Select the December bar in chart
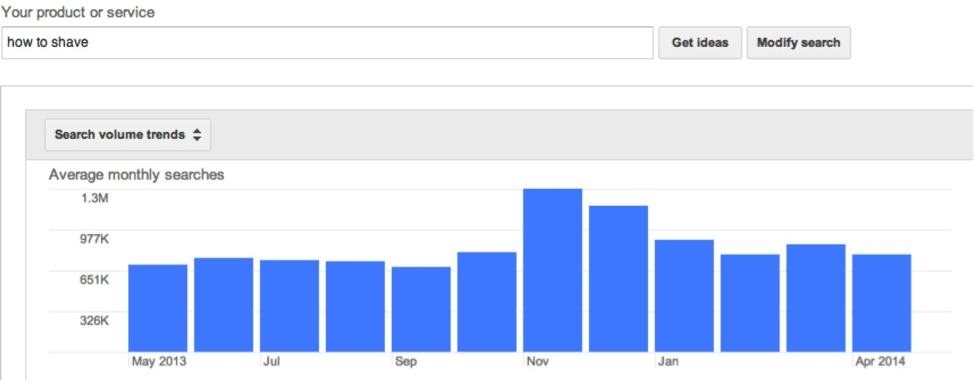Image resolution: width=974 pixels, height=381 pixels. tap(619, 278)
